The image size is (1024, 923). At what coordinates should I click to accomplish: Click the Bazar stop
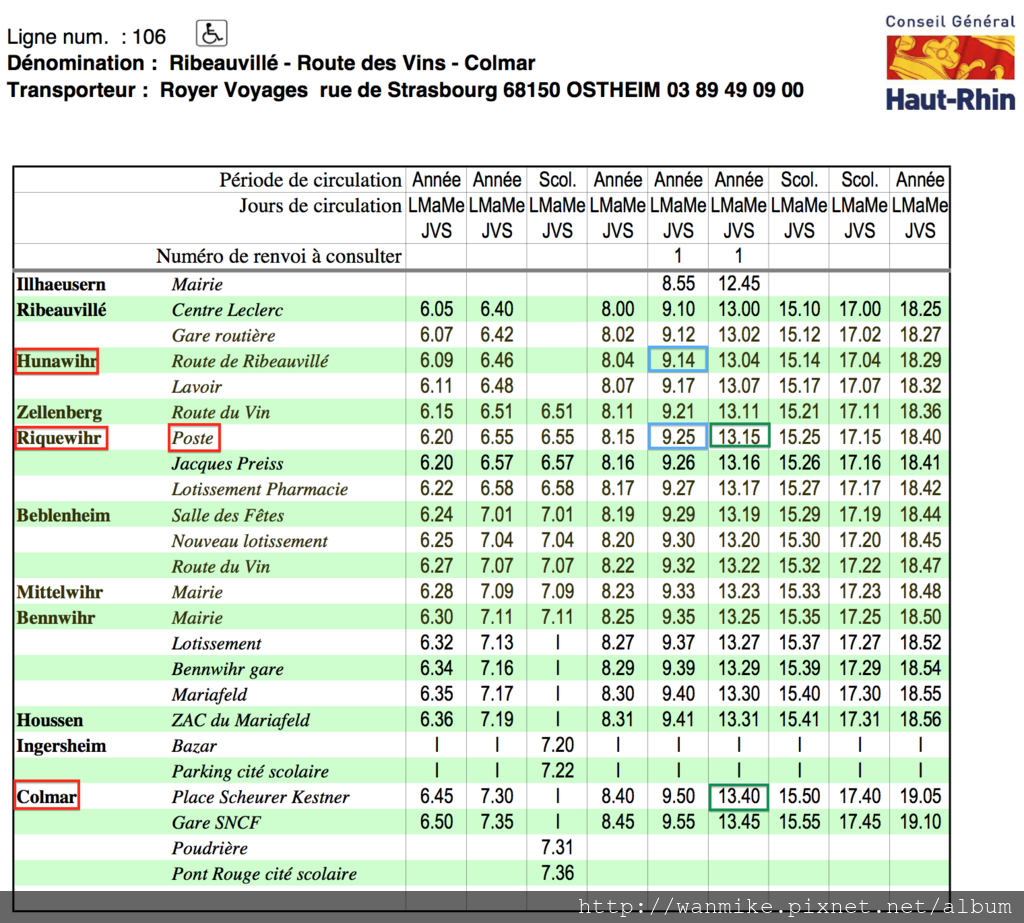pyautogui.click(x=194, y=746)
